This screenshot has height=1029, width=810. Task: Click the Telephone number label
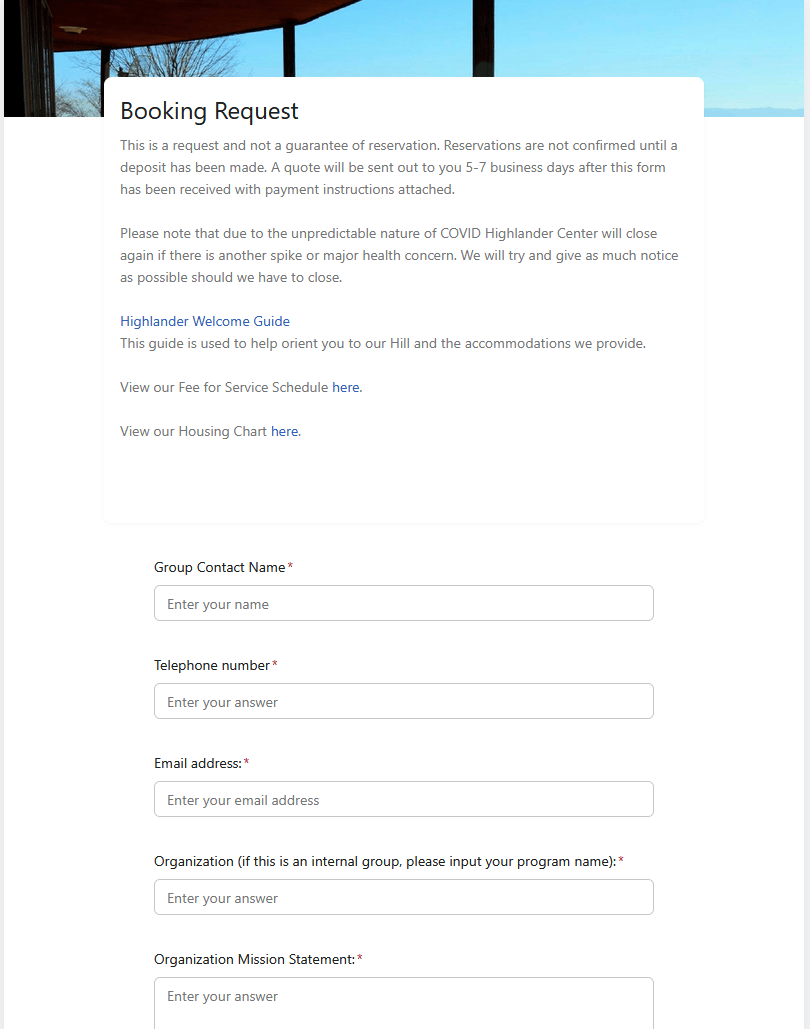click(x=212, y=665)
